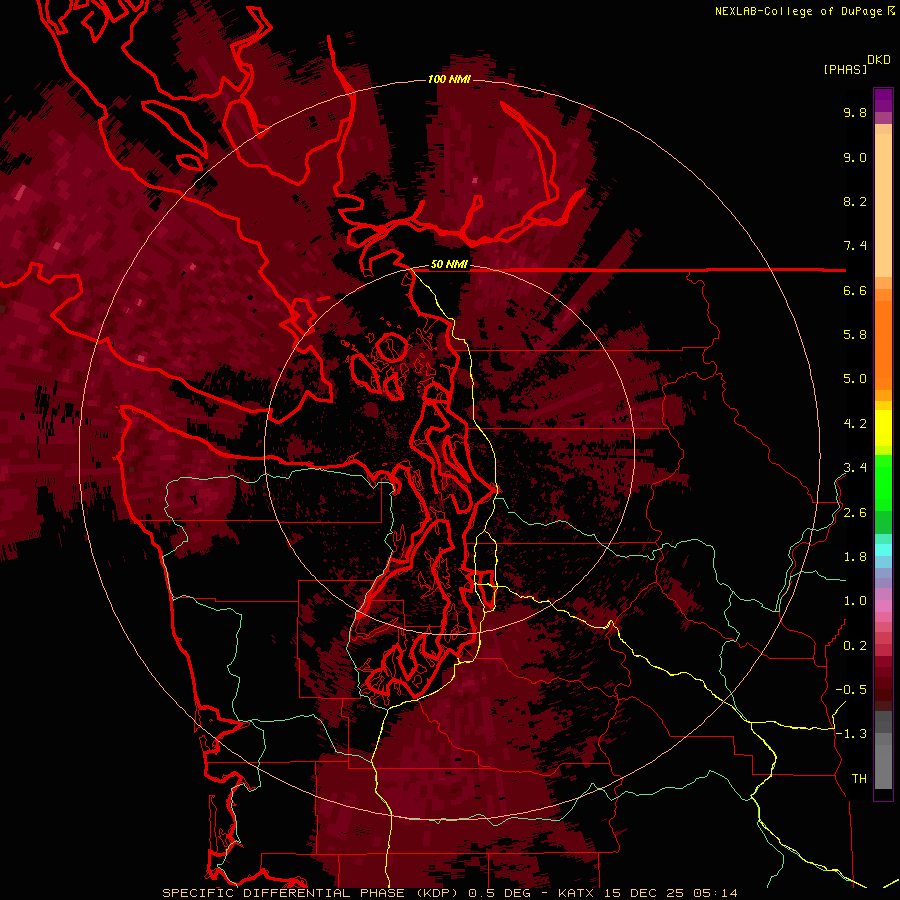Click the 6.6 scale value
The width and height of the screenshot is (900, 900).
pyautogui.click(x=855, y=290)
